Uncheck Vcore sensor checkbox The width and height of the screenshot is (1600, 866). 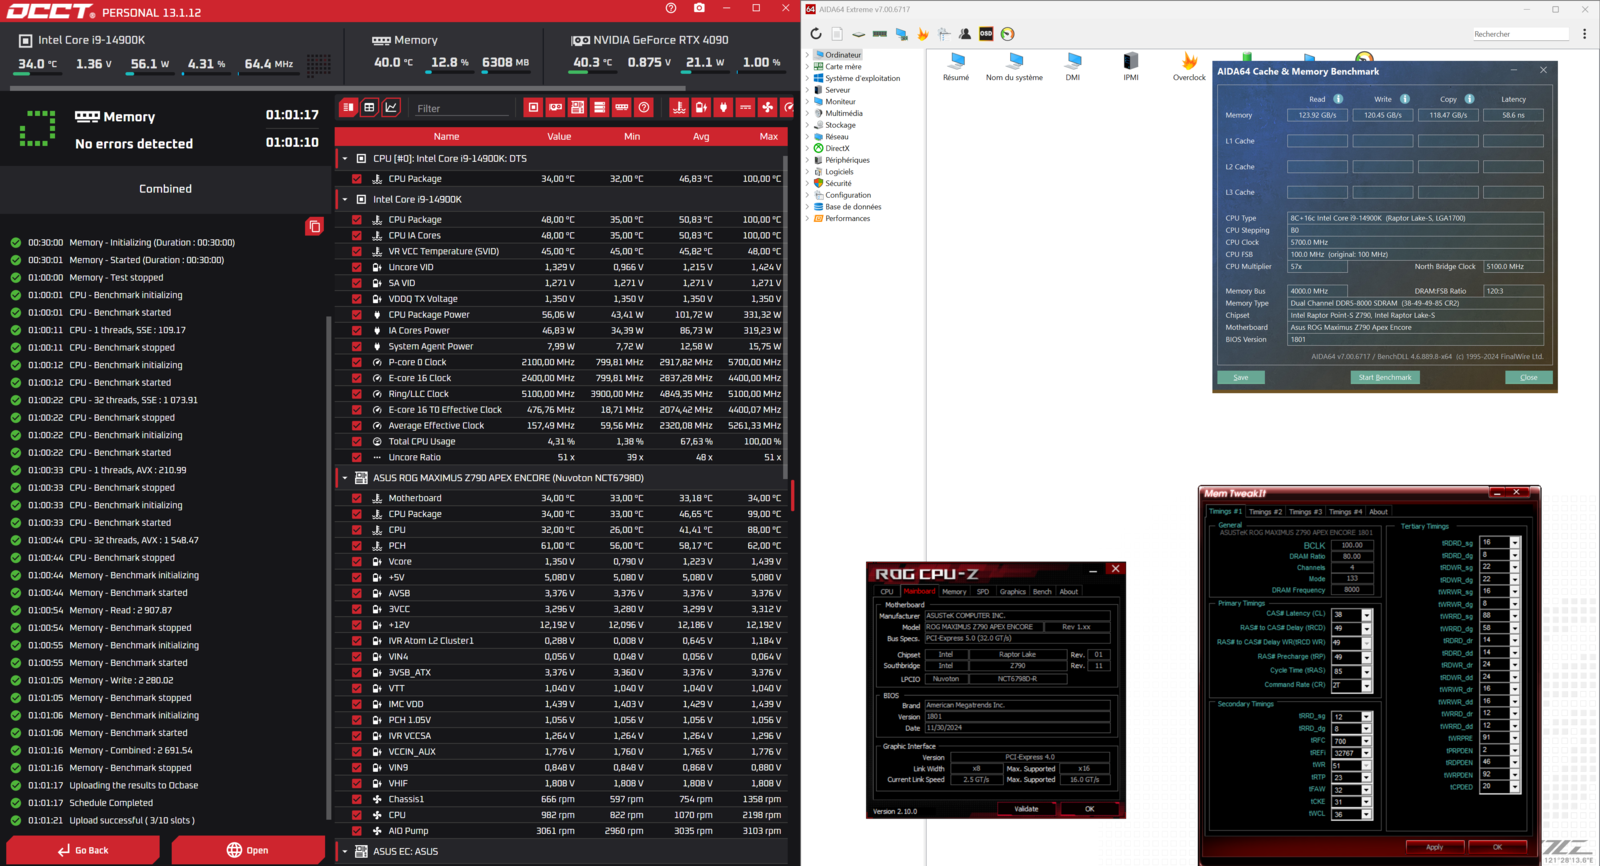356,561
